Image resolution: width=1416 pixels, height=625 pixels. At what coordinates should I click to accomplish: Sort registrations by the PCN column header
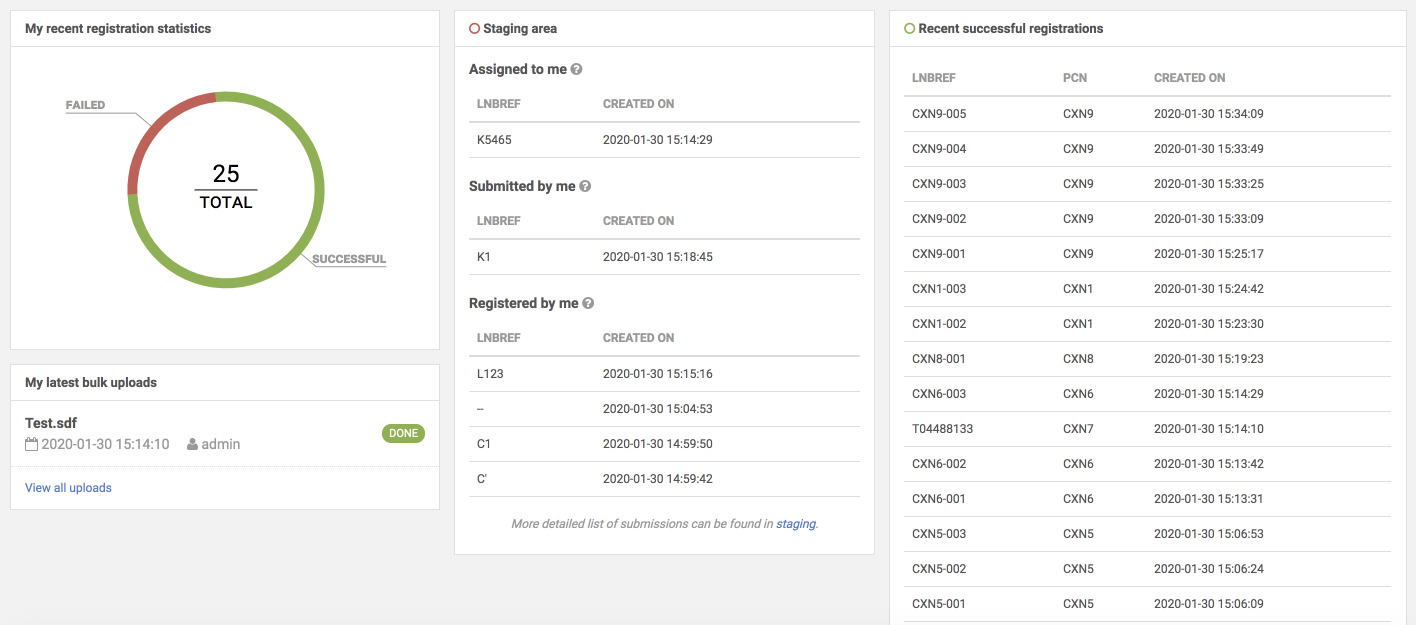coord(1075,77)
